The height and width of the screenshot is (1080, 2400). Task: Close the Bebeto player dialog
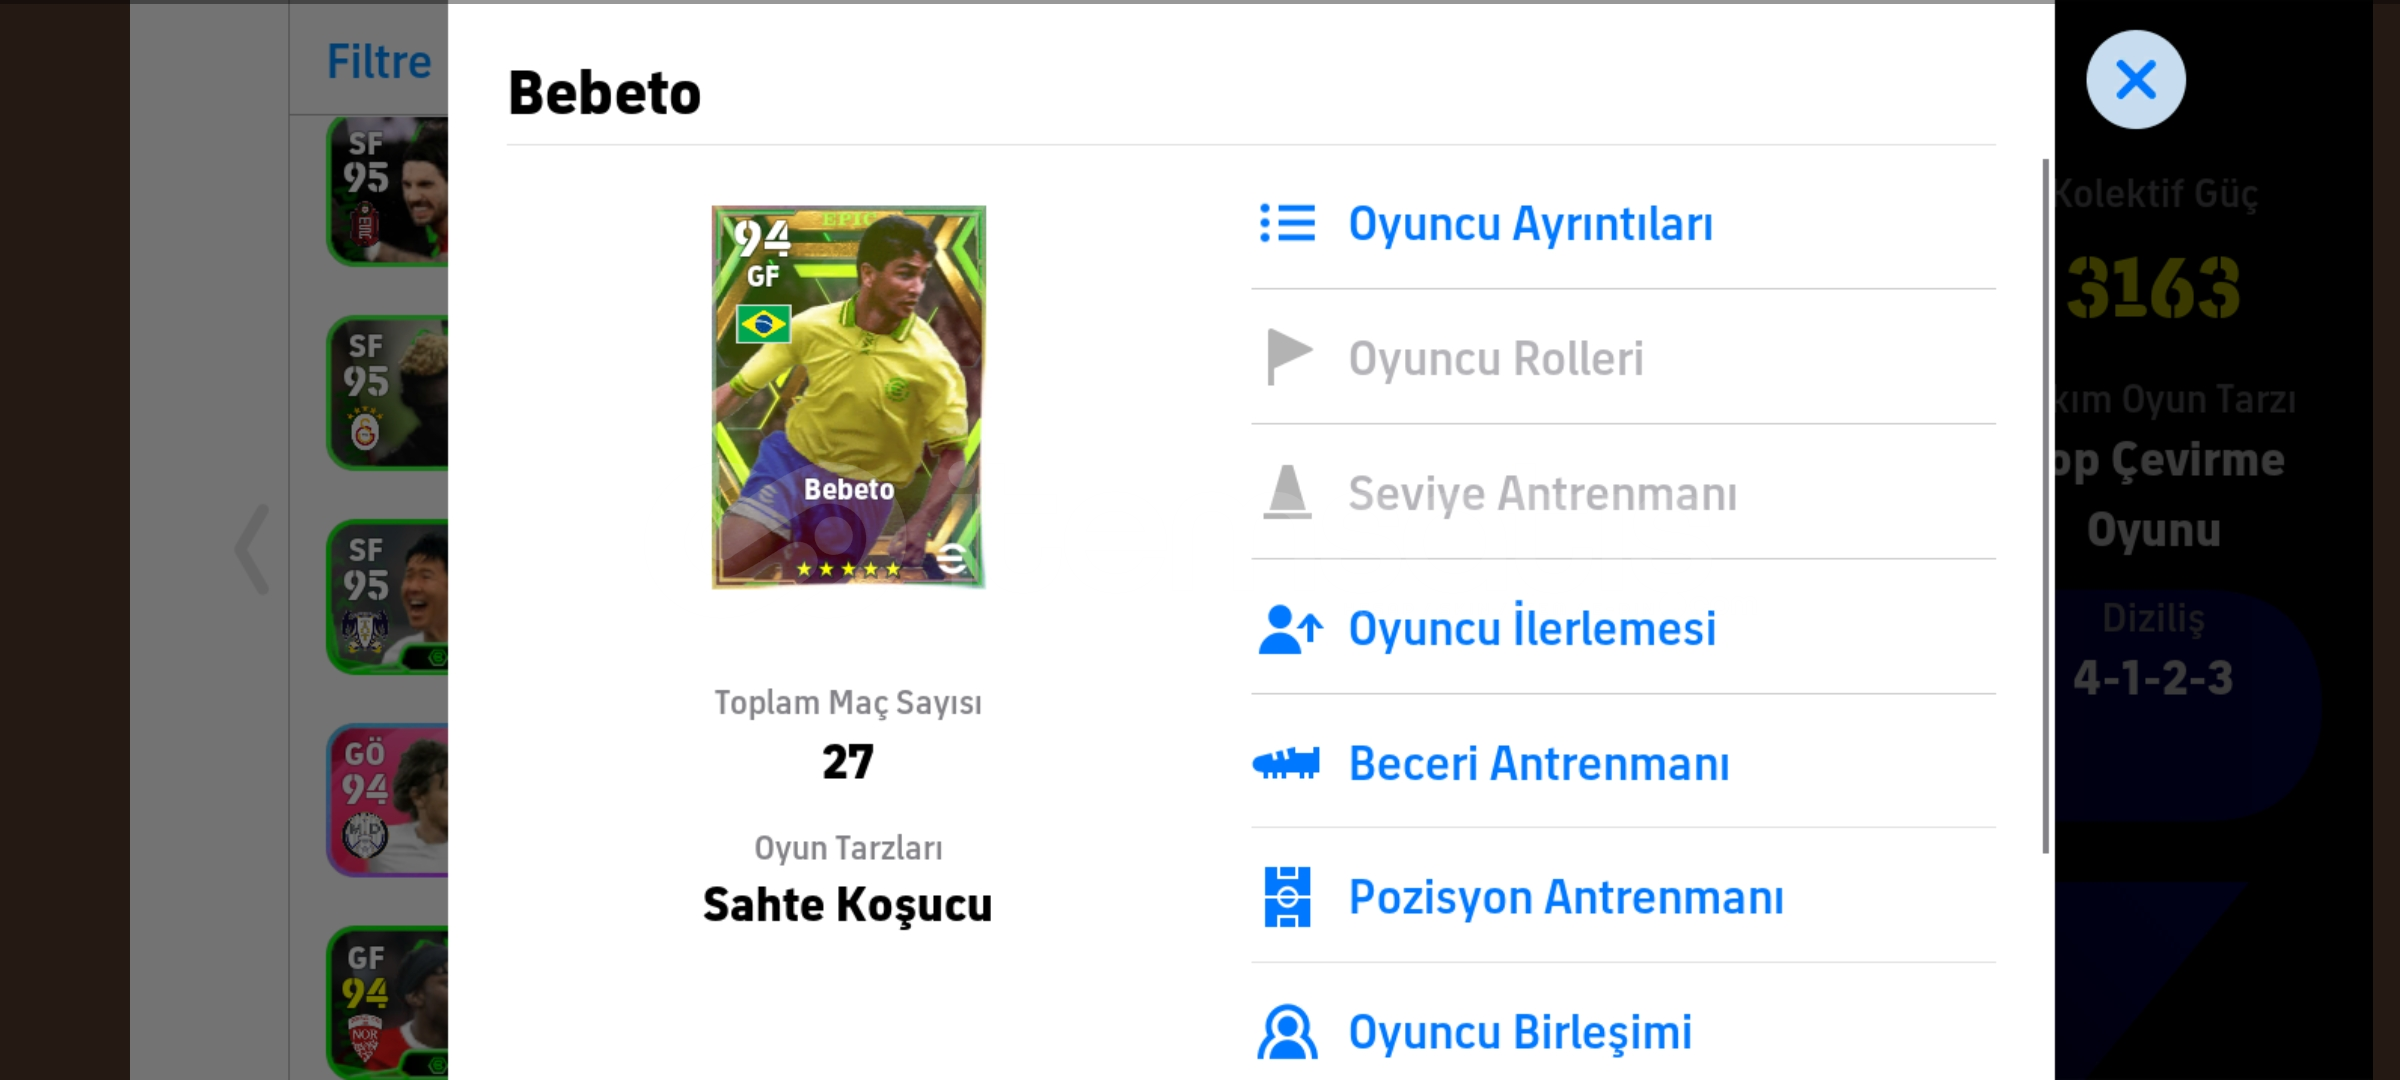[x=2135, y=80]
